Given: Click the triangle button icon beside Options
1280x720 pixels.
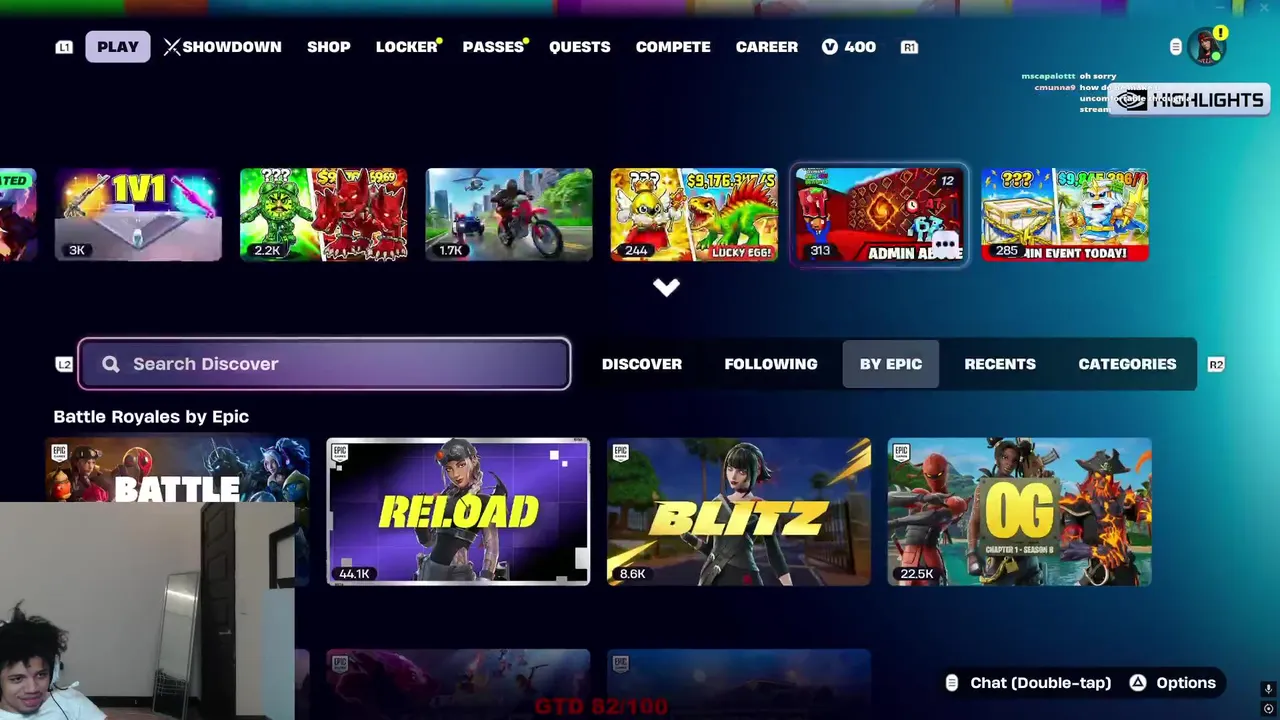Looking at the screenshot, I should coord(1138,683).
